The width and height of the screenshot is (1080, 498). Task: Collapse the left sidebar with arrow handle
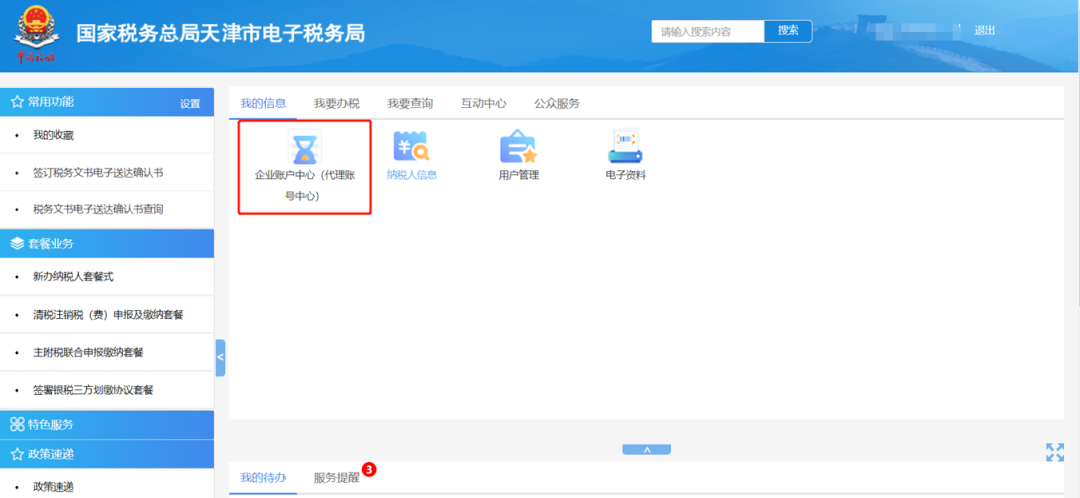(x=220, y=357)
